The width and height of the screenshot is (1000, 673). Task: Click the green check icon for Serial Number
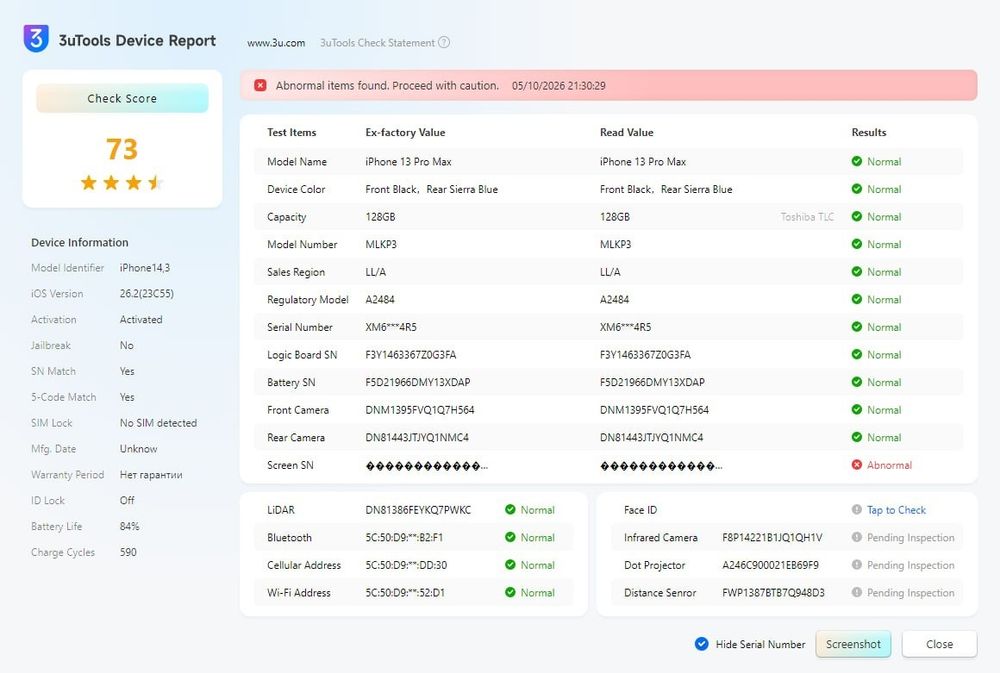tap(857, 327)
